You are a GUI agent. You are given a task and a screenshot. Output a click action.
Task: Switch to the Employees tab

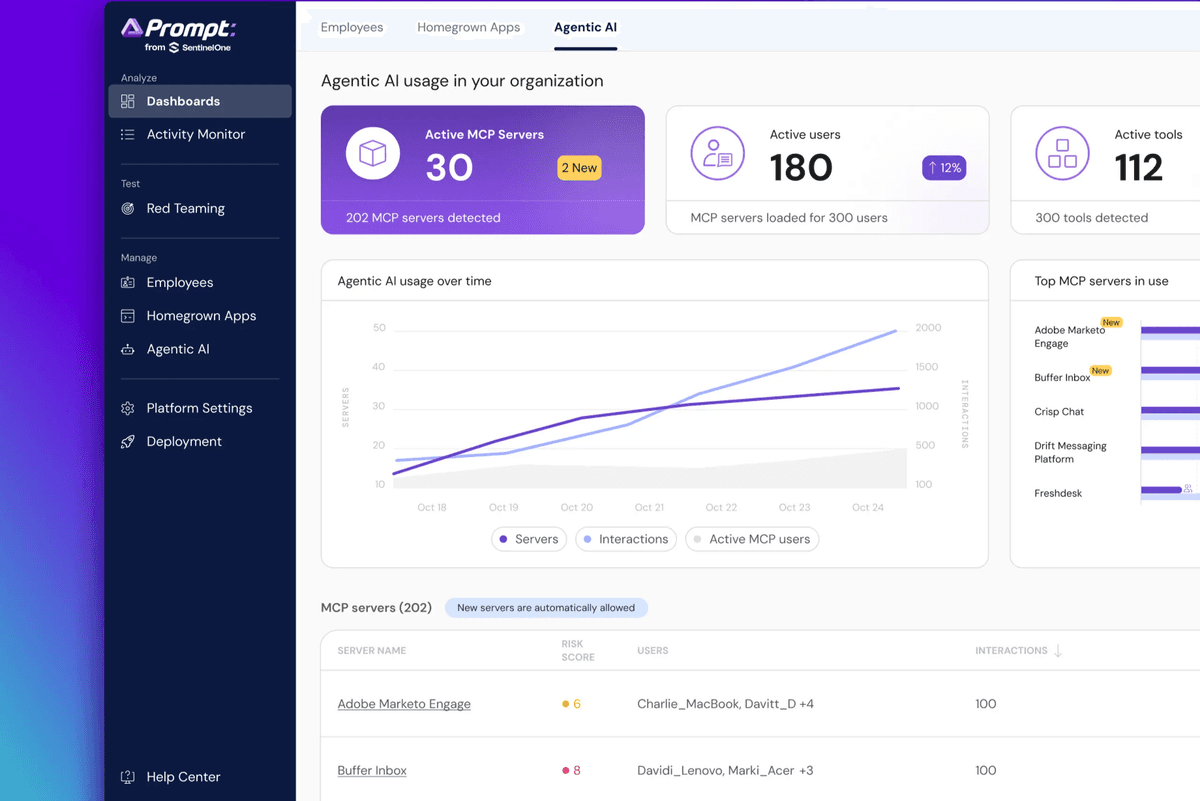pos(352,27)
